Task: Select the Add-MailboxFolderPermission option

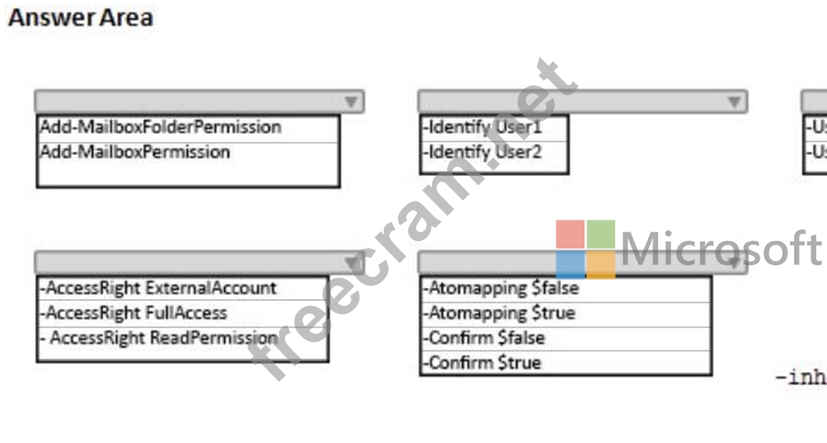Action: [160, 128]
